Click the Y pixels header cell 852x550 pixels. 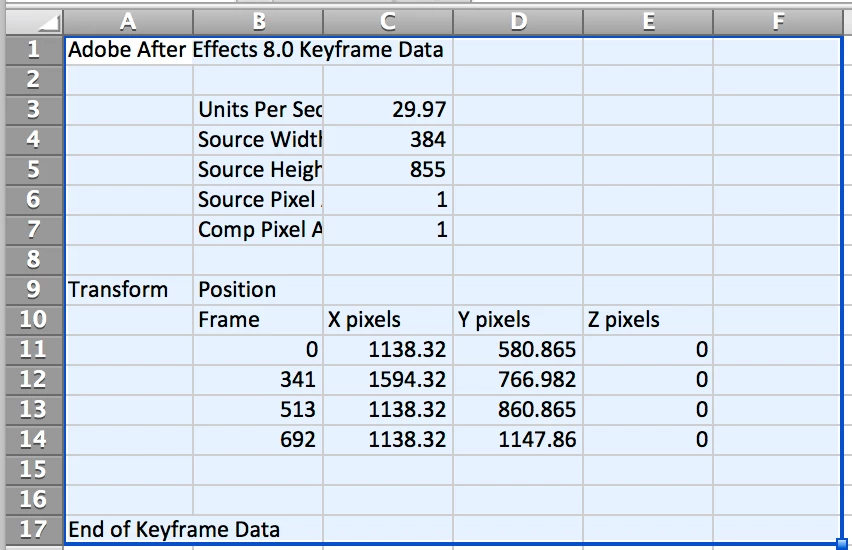pyautogui.click(x=518, y=320)
